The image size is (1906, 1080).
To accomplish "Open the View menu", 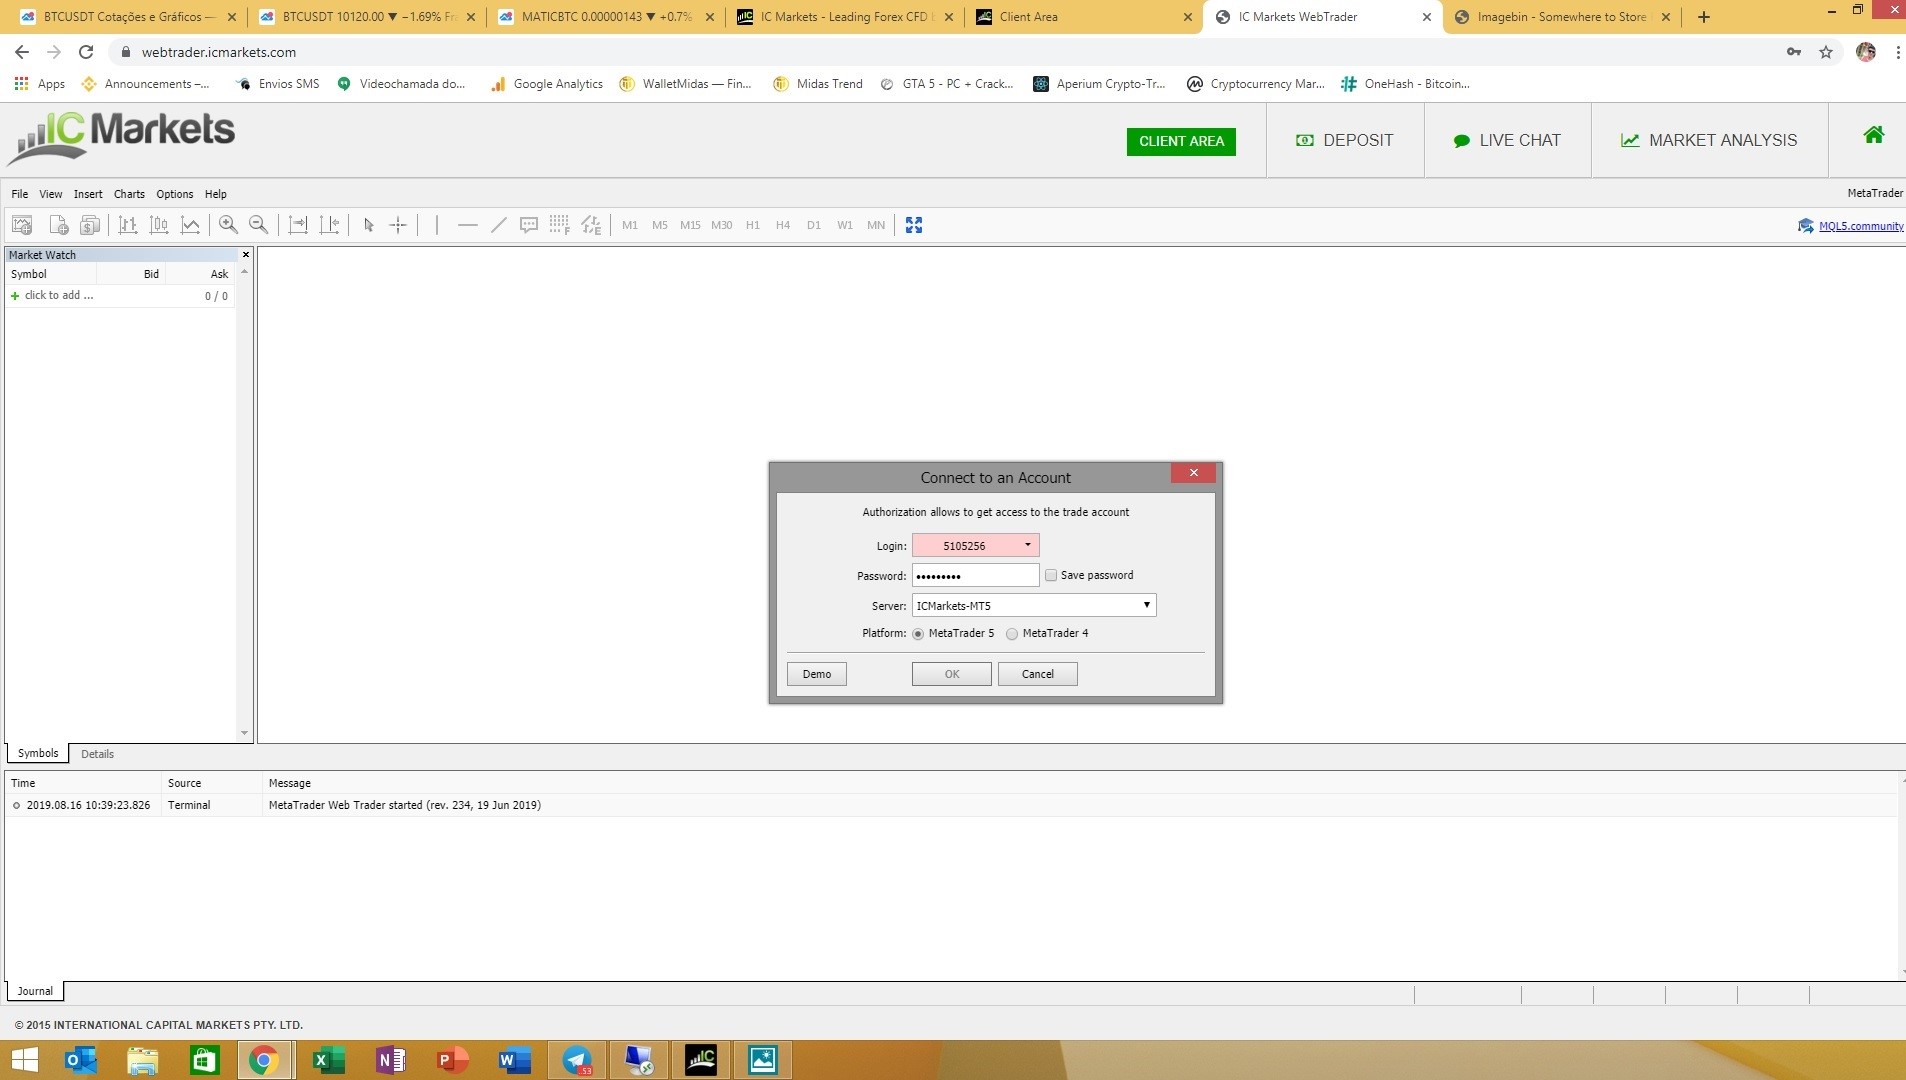I will pos(51,194).
